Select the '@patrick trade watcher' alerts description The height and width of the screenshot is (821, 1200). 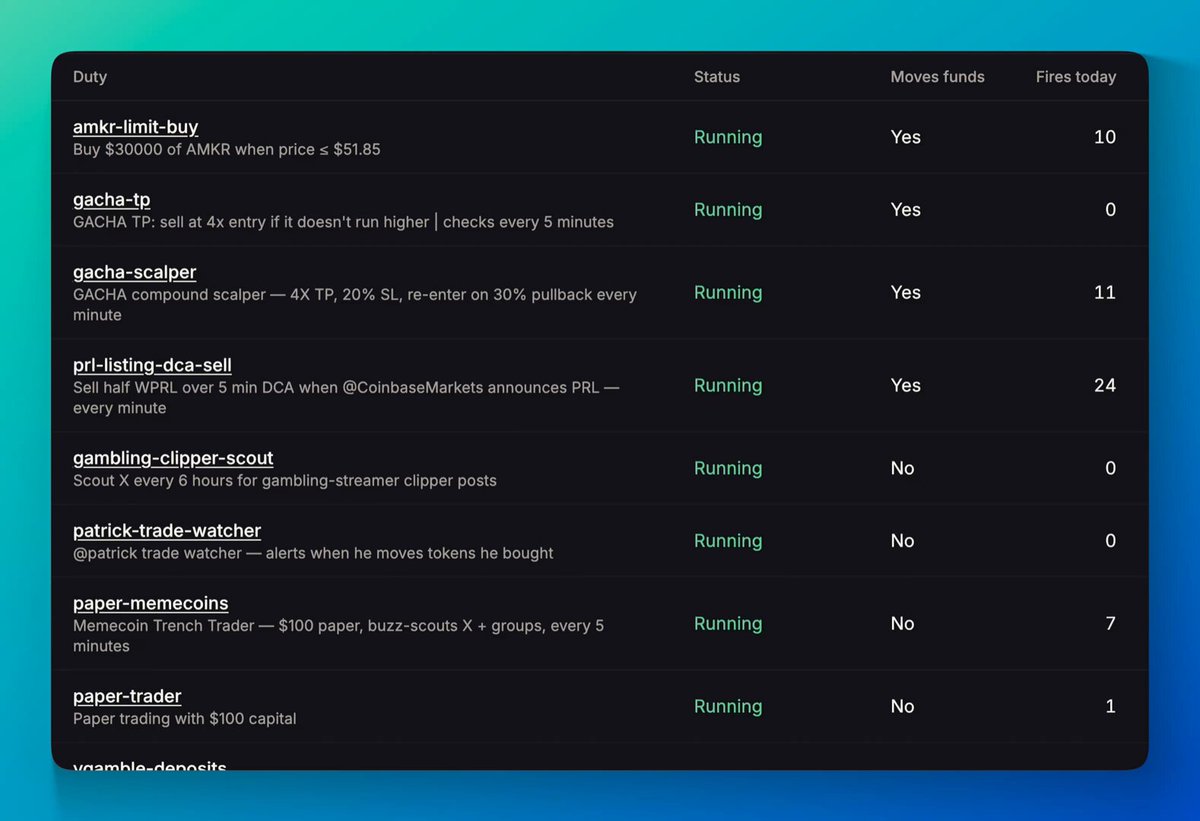[313, 553]
